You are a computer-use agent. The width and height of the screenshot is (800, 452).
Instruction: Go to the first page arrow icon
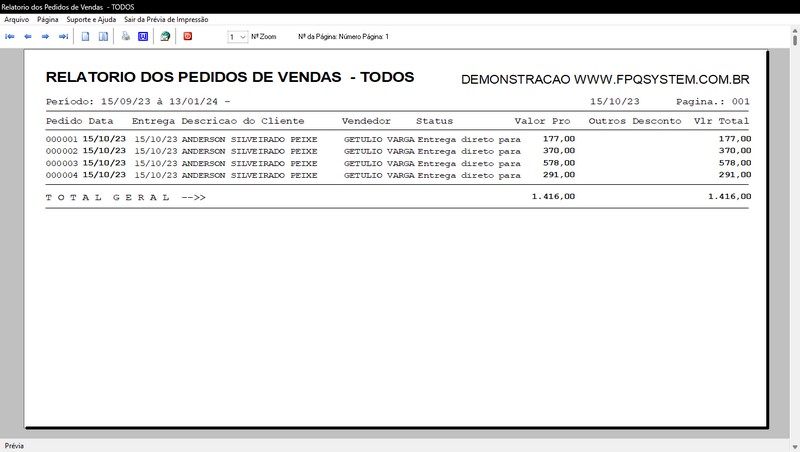tap(10, 36)
